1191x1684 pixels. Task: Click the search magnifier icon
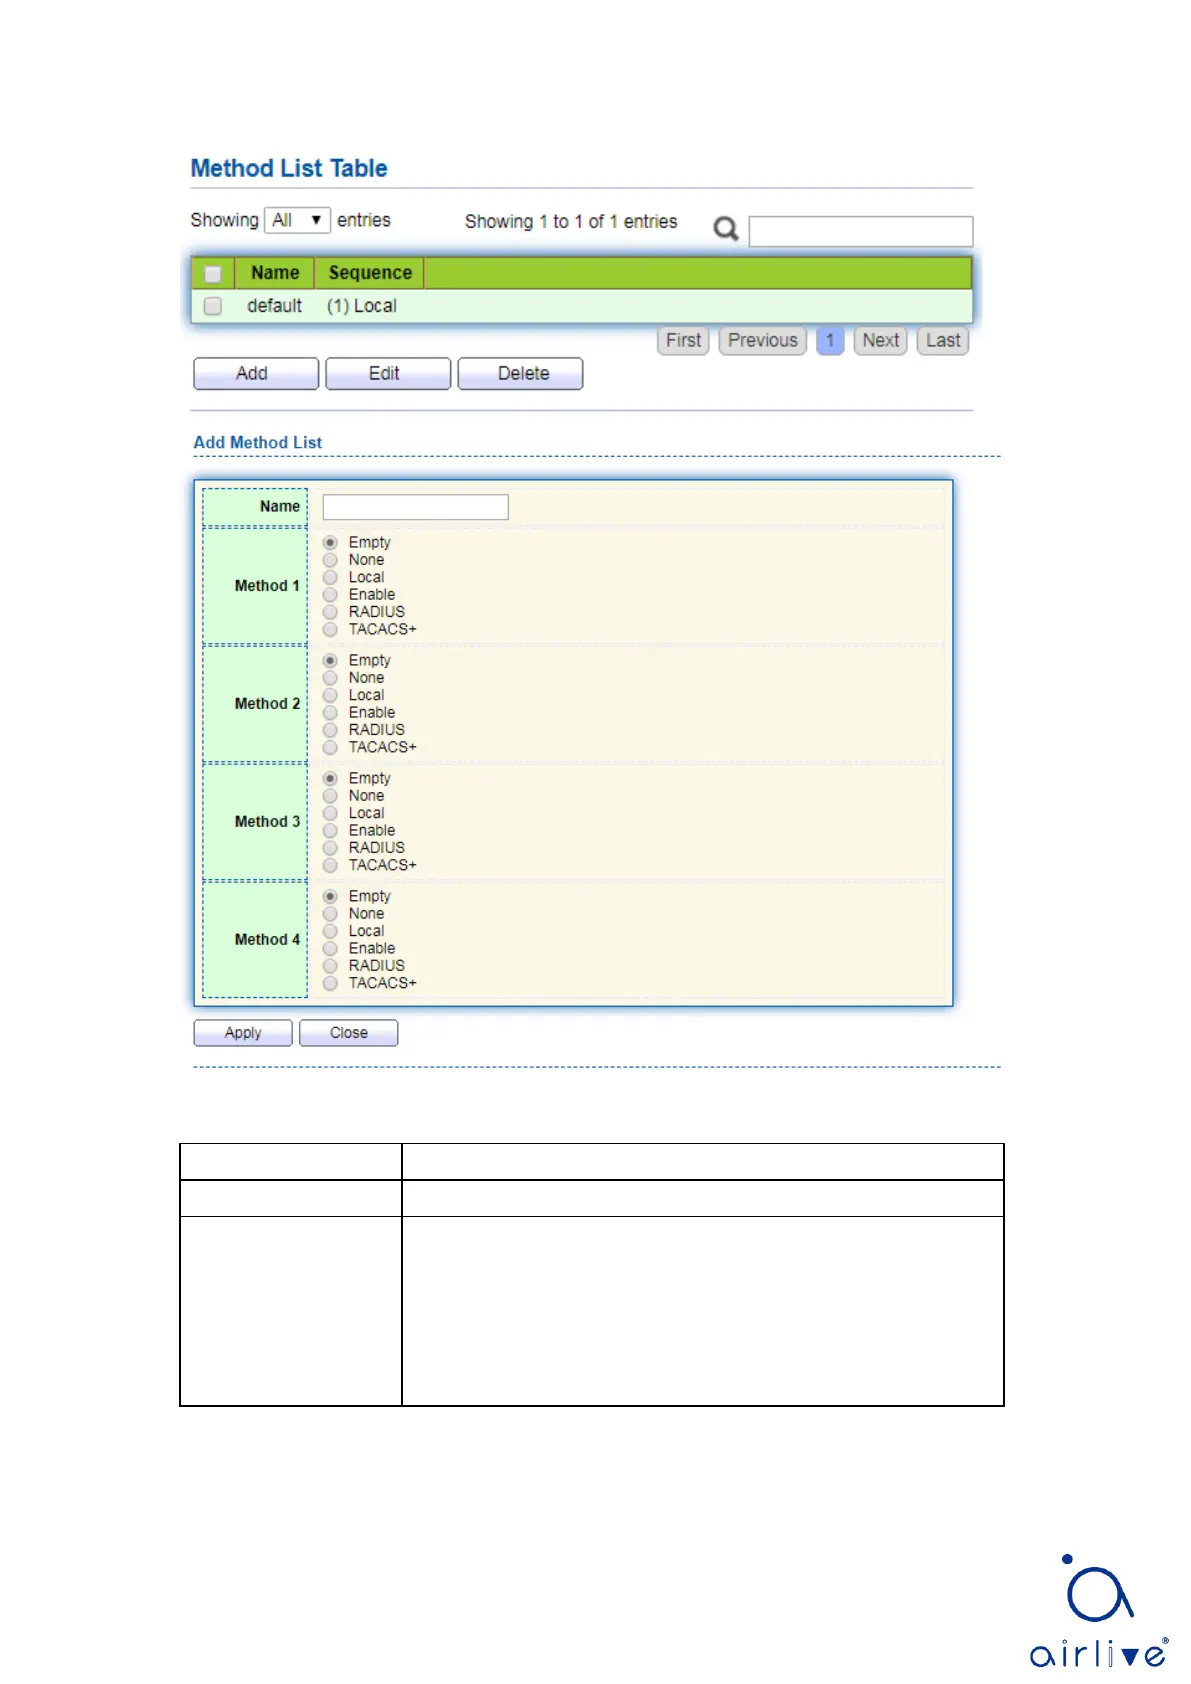point(726,229)
